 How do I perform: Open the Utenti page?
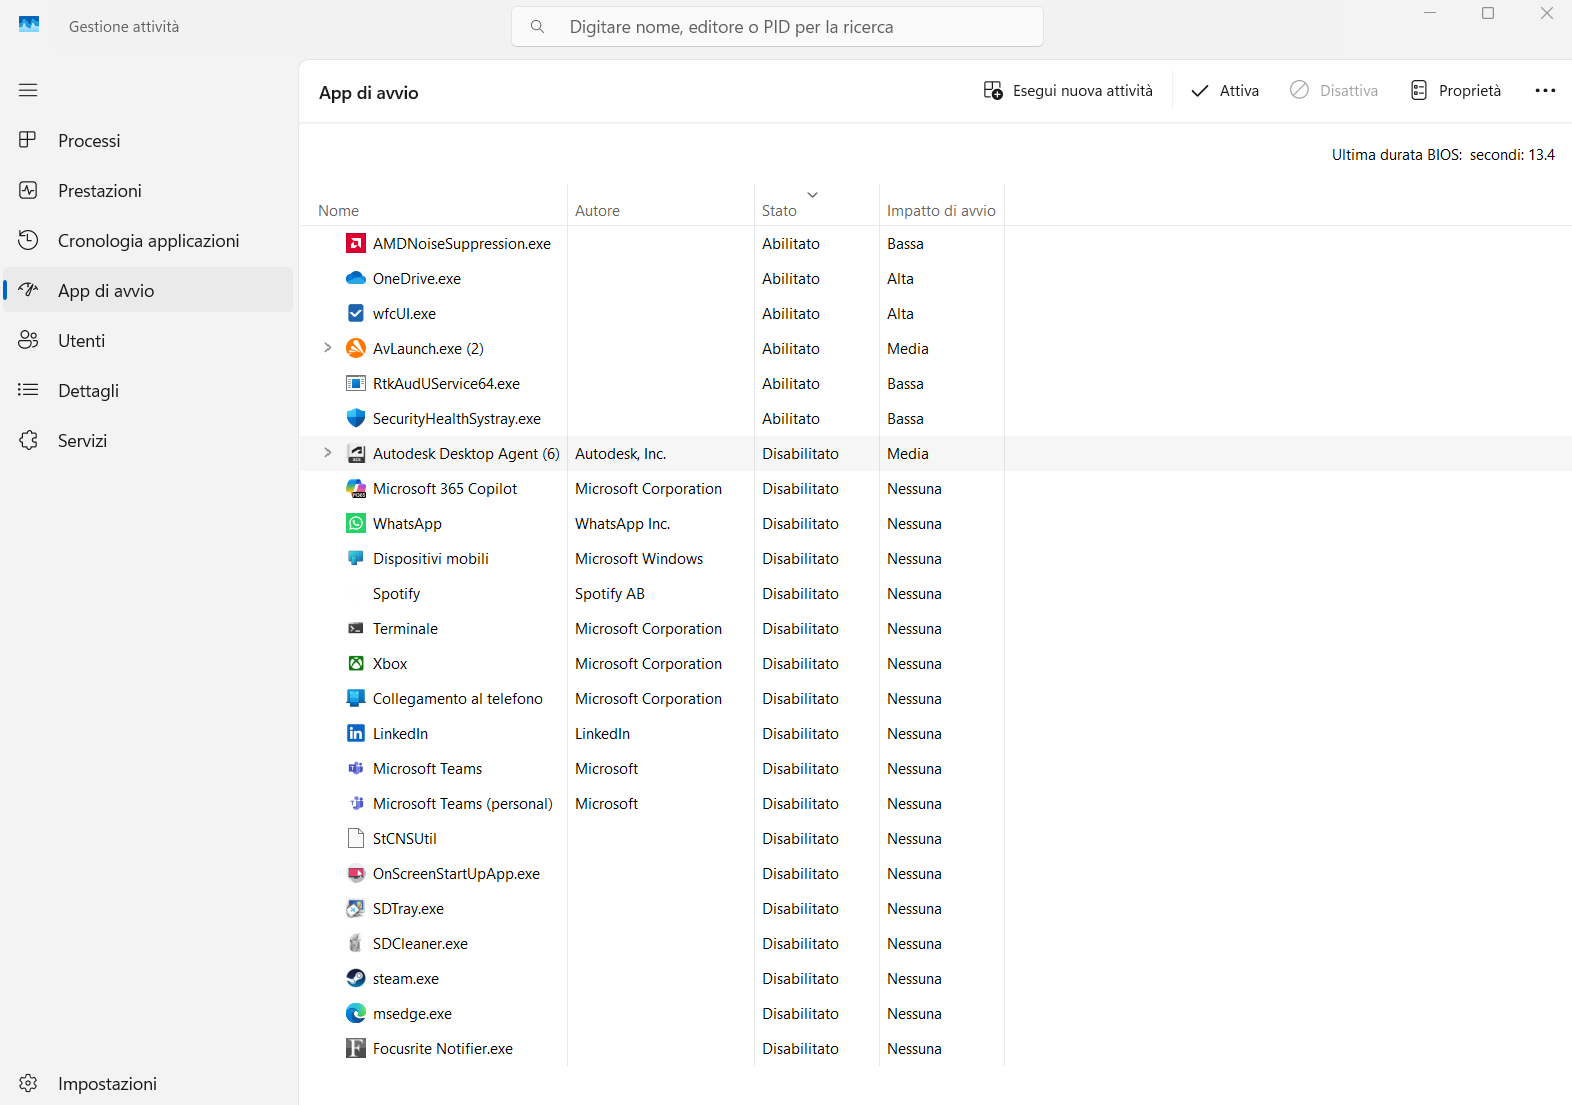pos(148,341)
